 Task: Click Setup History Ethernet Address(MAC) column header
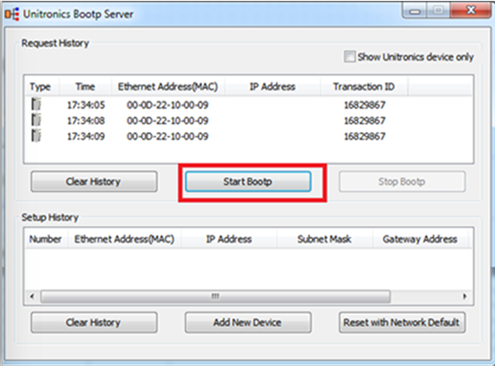click(124, 239)
